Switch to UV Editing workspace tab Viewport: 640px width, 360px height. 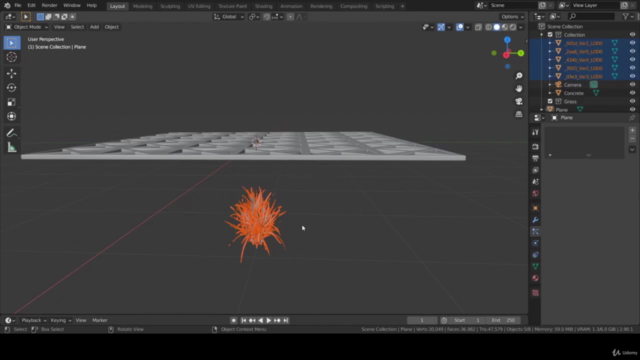coord(199,6)
